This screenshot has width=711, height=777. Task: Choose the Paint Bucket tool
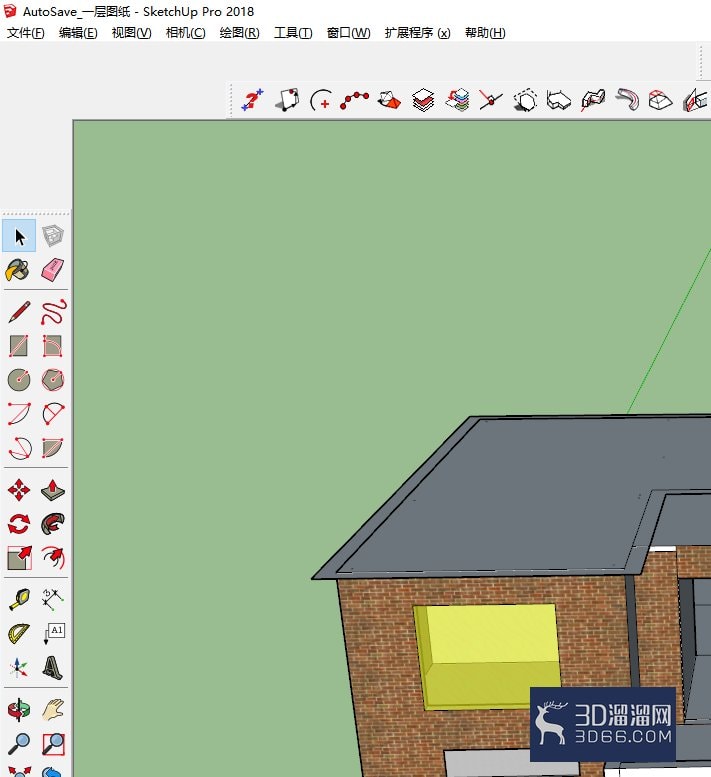[x=18, y=271]
